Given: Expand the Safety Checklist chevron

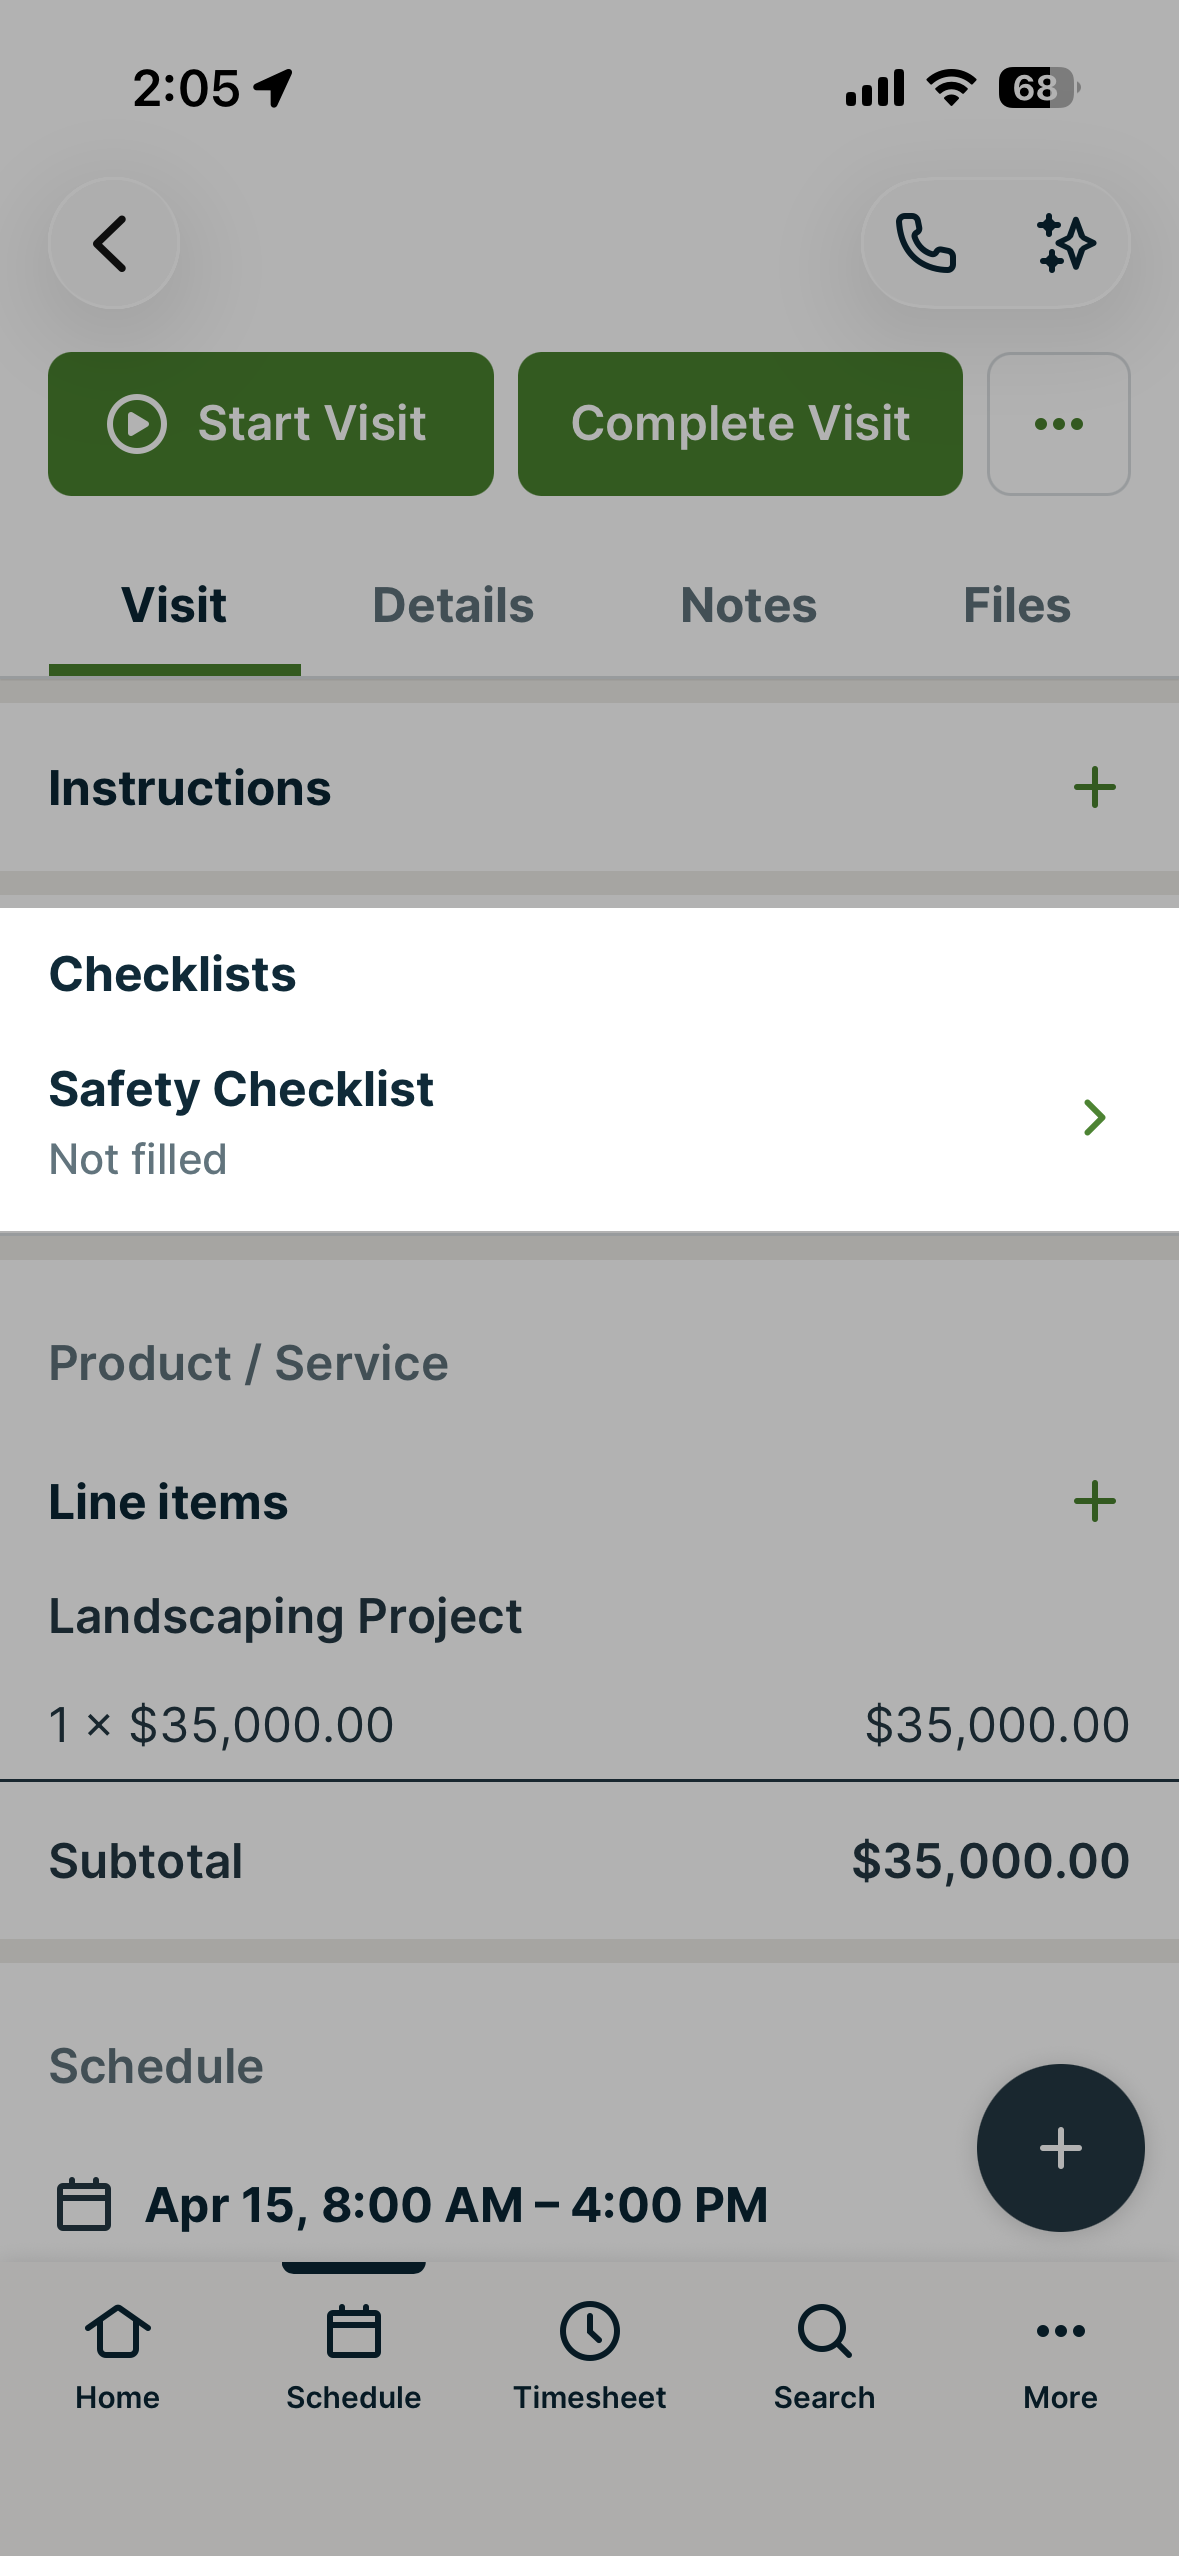Looking at the screenshot, I should (x=1094, y=1118).
